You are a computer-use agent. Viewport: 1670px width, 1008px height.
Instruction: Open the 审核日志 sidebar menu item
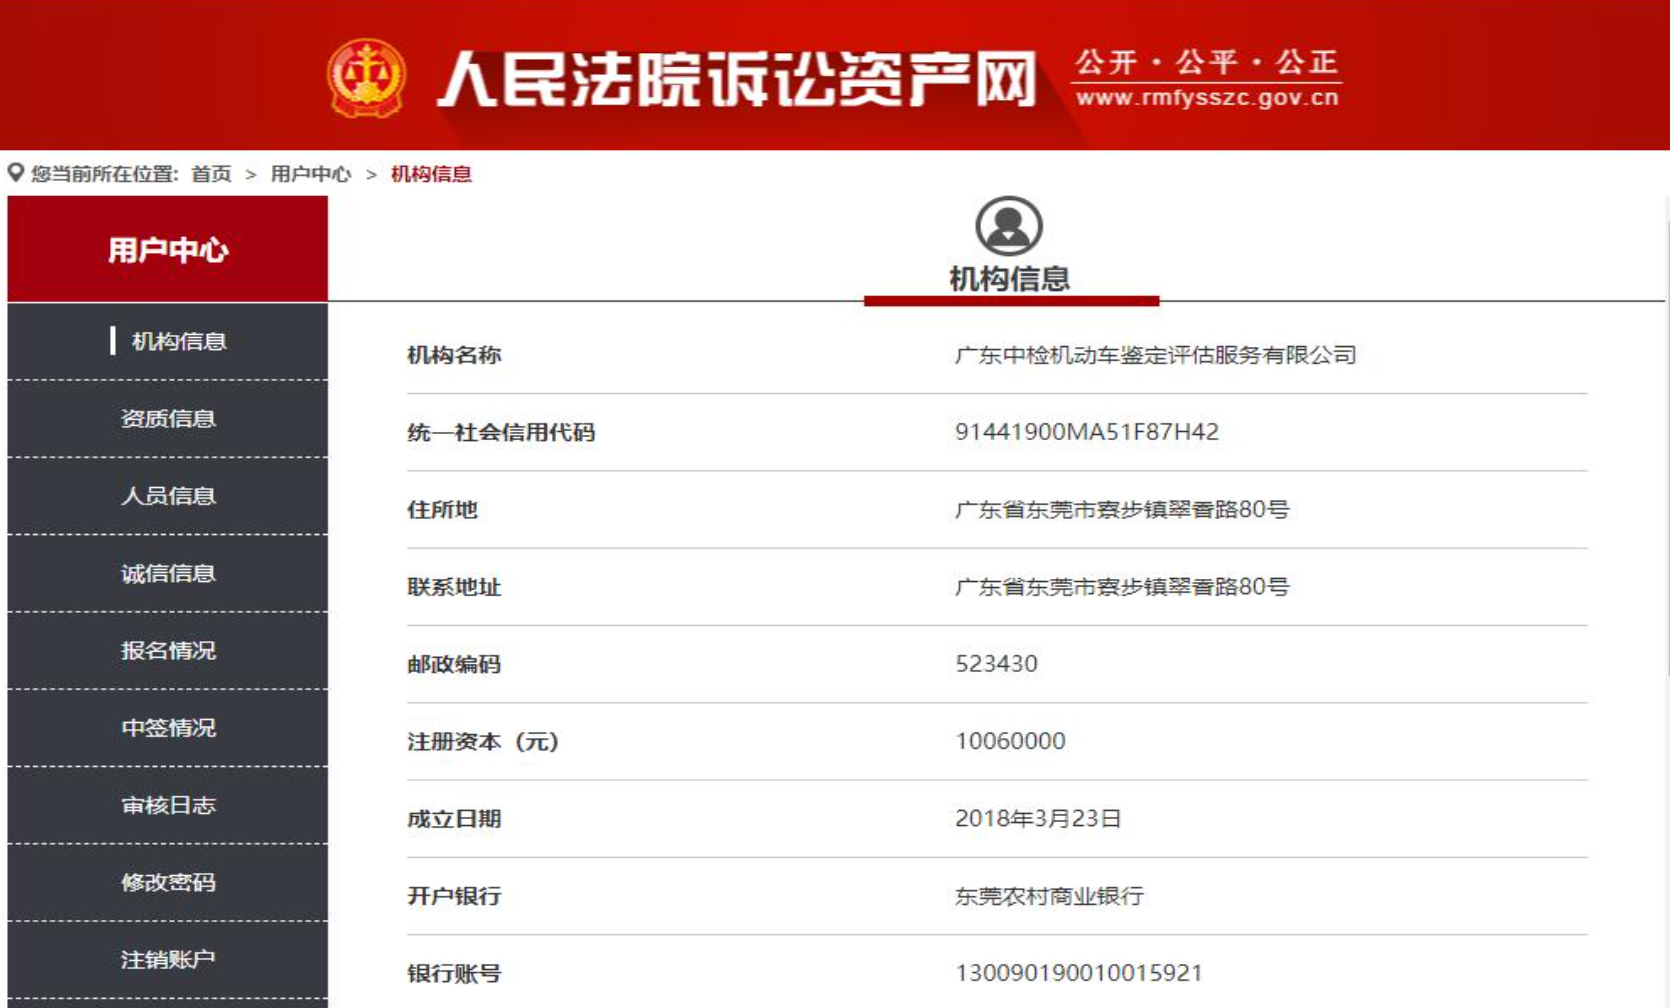click(x=168, y=805)
